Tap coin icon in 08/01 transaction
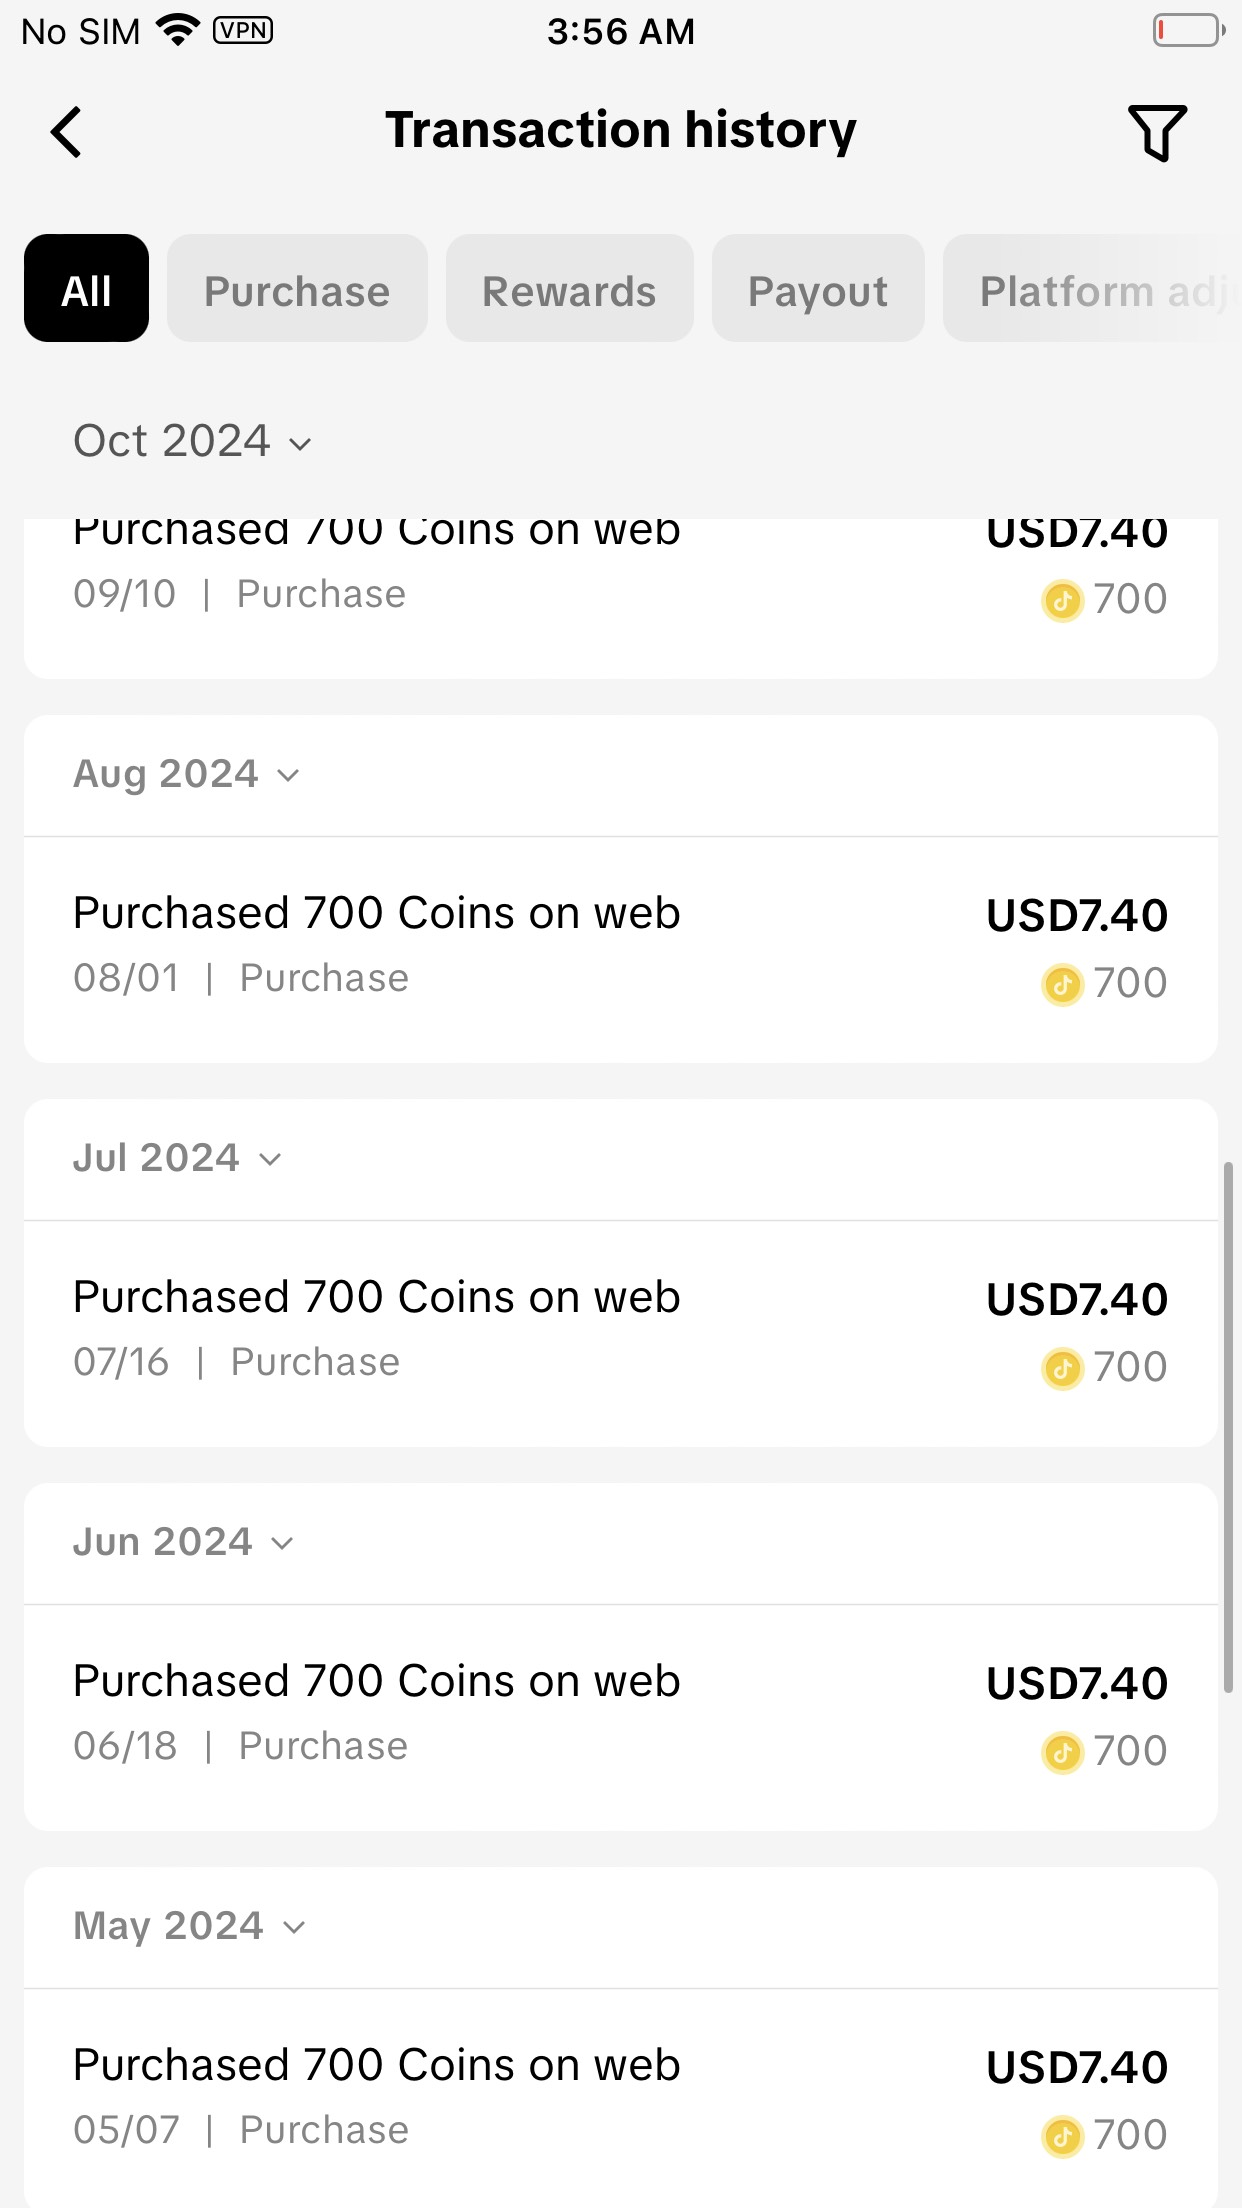Image resolution: width=1242 pixels, height=2208 pixels. pos(1062,985)
